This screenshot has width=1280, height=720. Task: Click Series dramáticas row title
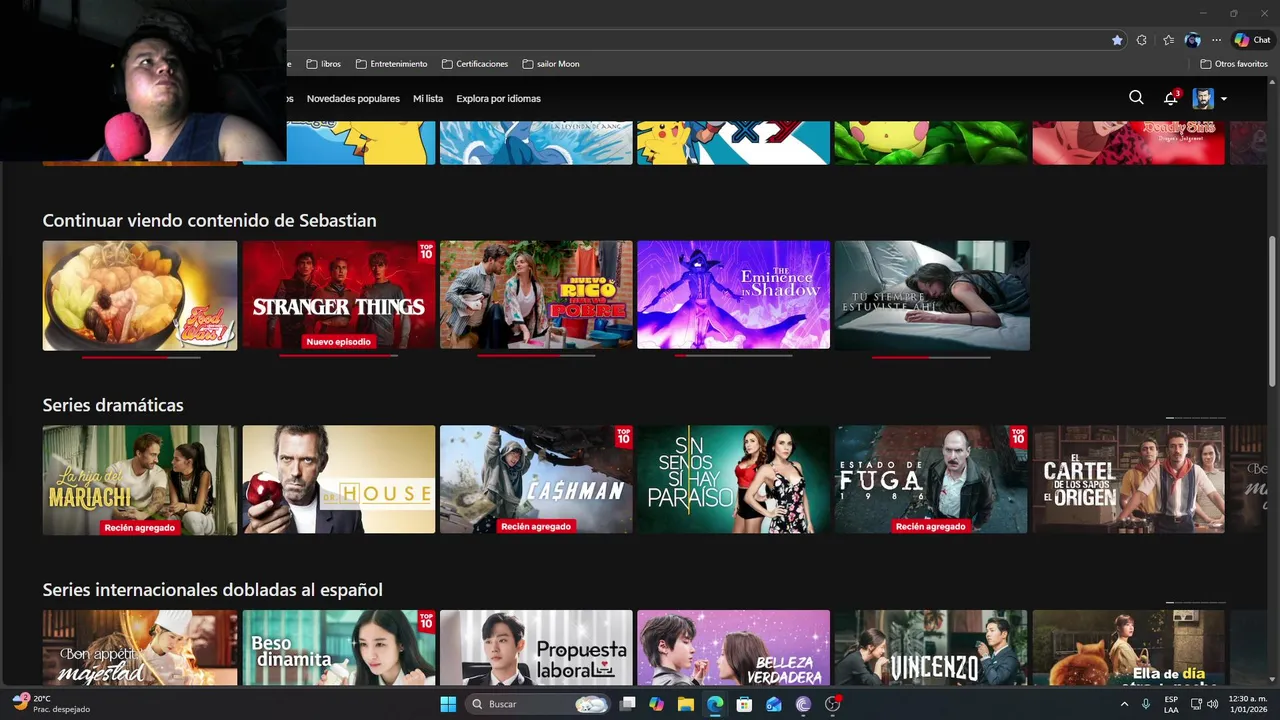(x=113, y=405)
